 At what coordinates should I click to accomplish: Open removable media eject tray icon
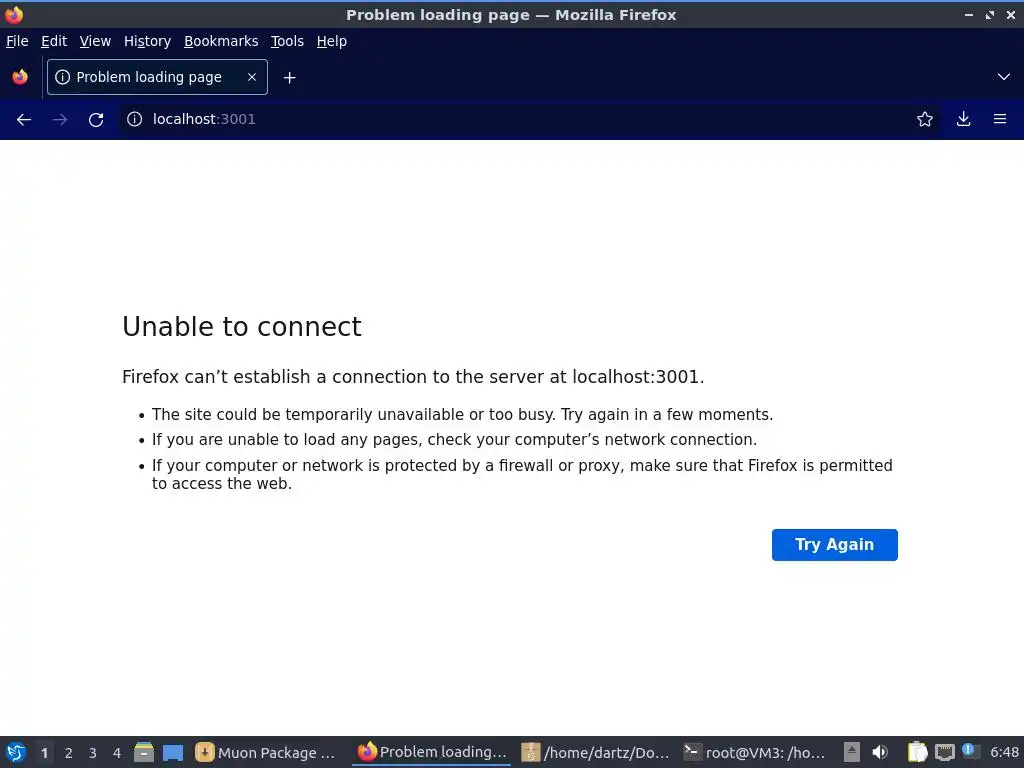point(852,752)
